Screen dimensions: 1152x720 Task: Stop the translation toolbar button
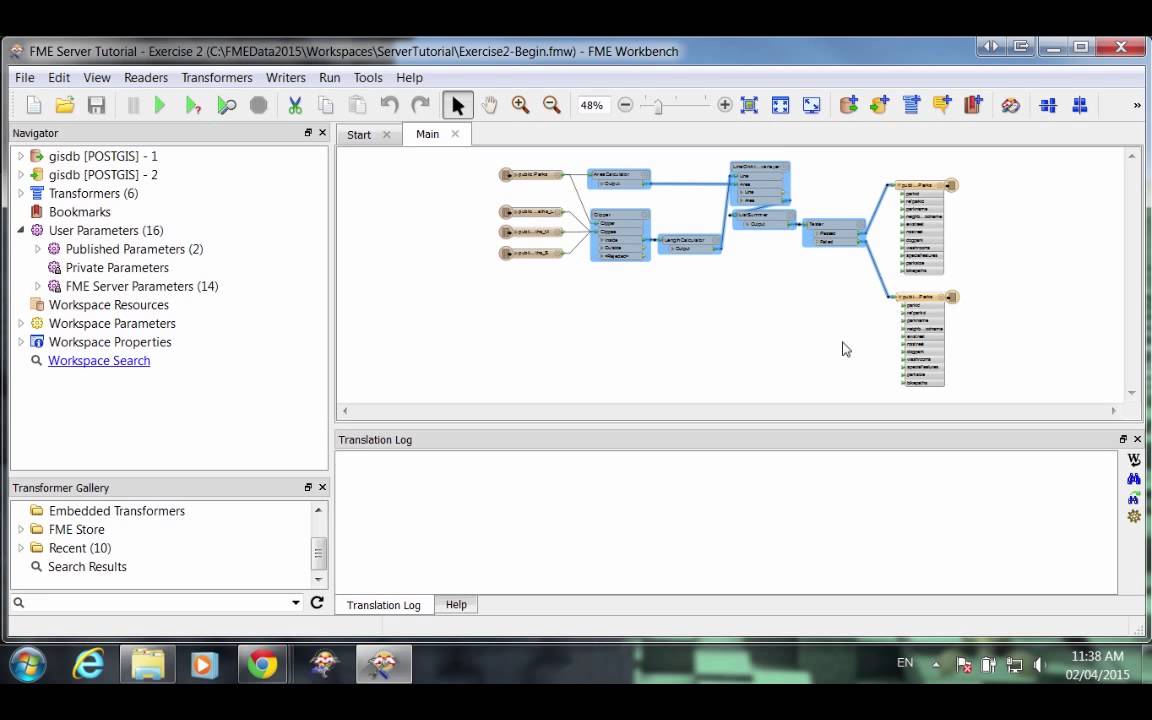point(259,105)
